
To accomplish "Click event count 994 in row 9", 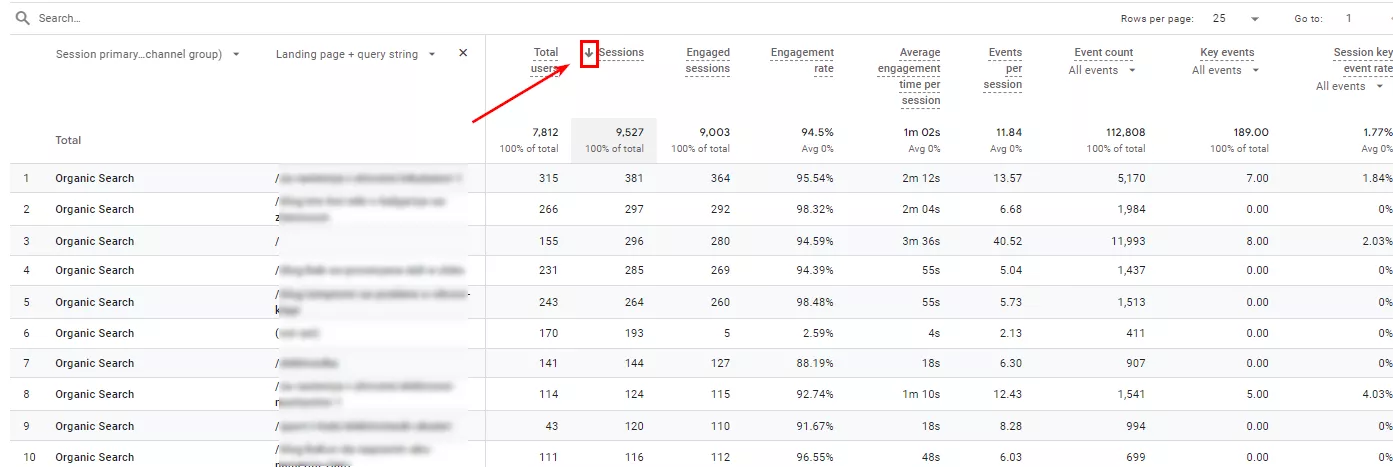I will (x=1135, y=426).
